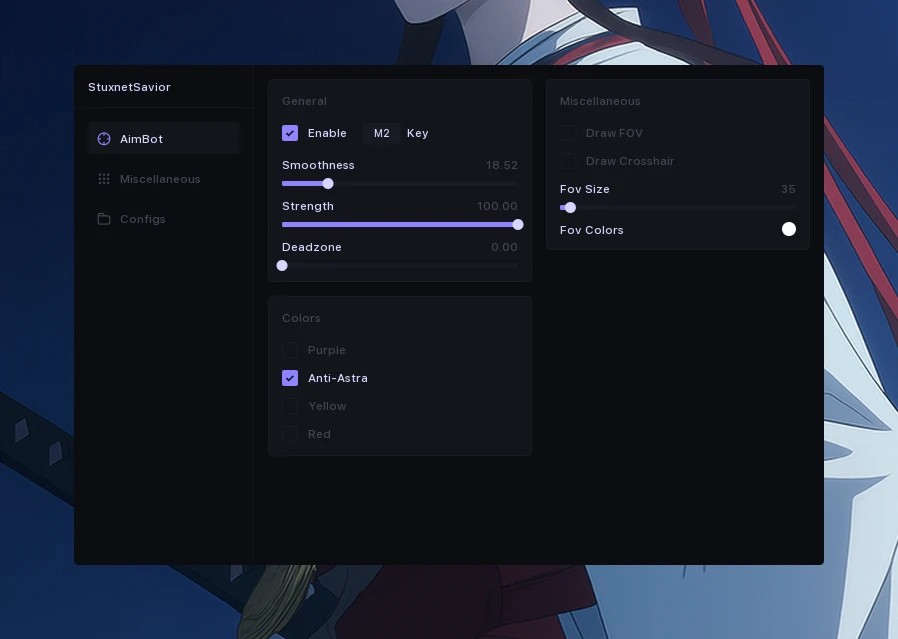Image resolution: width=898 pixels, height=639 pixels.
Task: Uncheck the Enable checkbox in General
Action: click(290, 133)
